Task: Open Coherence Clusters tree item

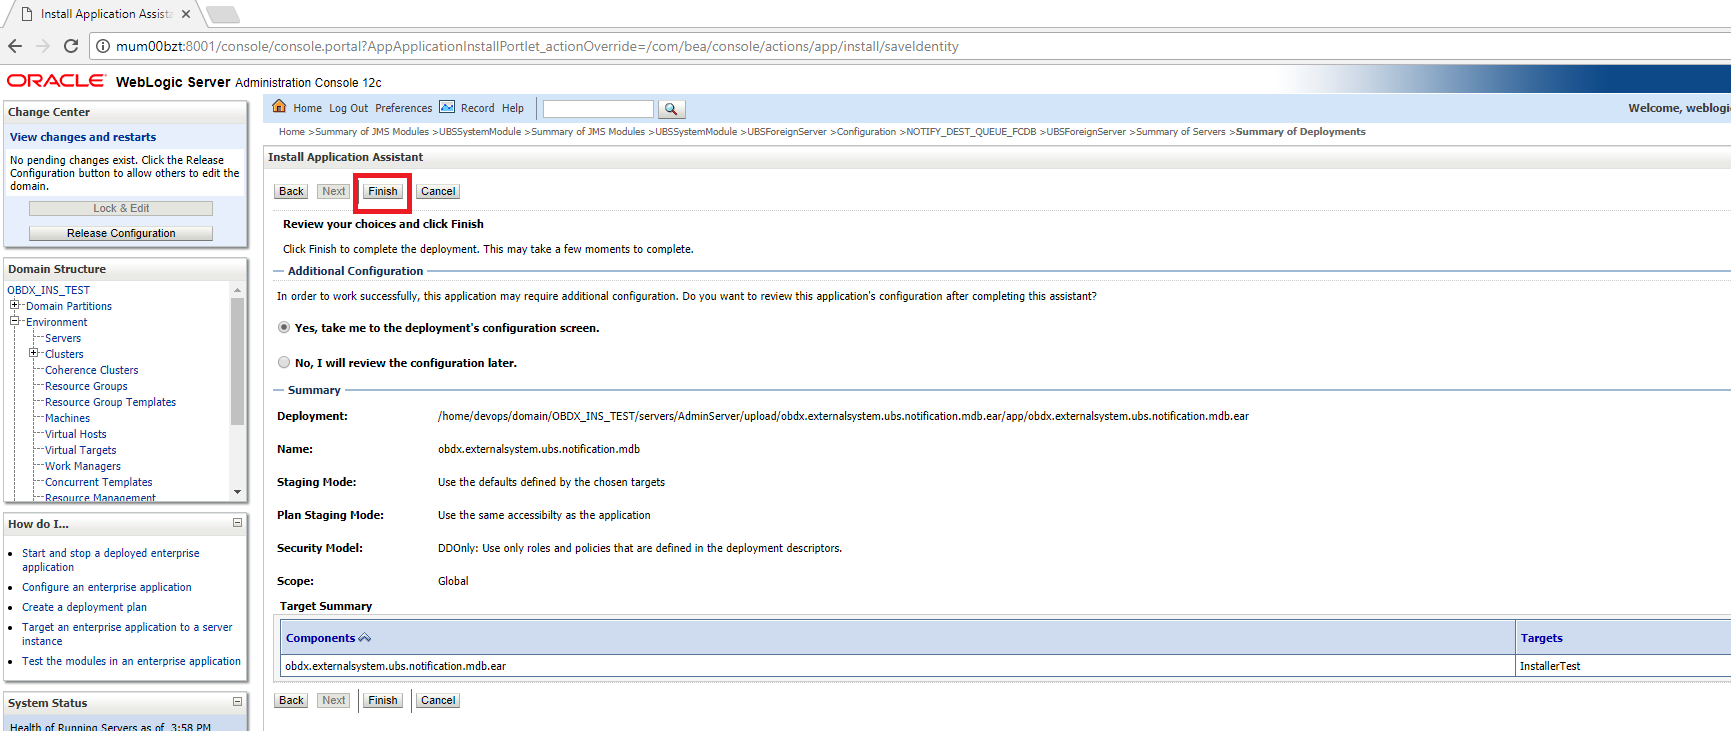Action: click(x=91, y=370)
